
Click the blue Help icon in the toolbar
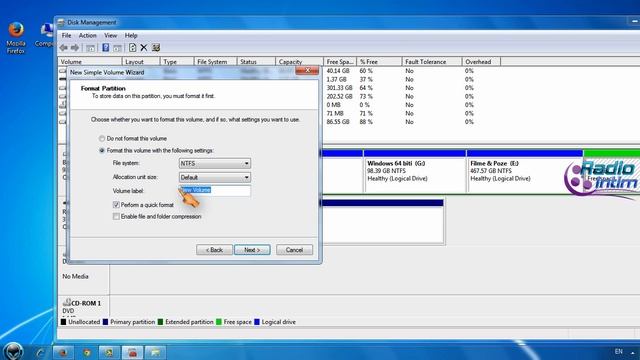pos(105,48)
